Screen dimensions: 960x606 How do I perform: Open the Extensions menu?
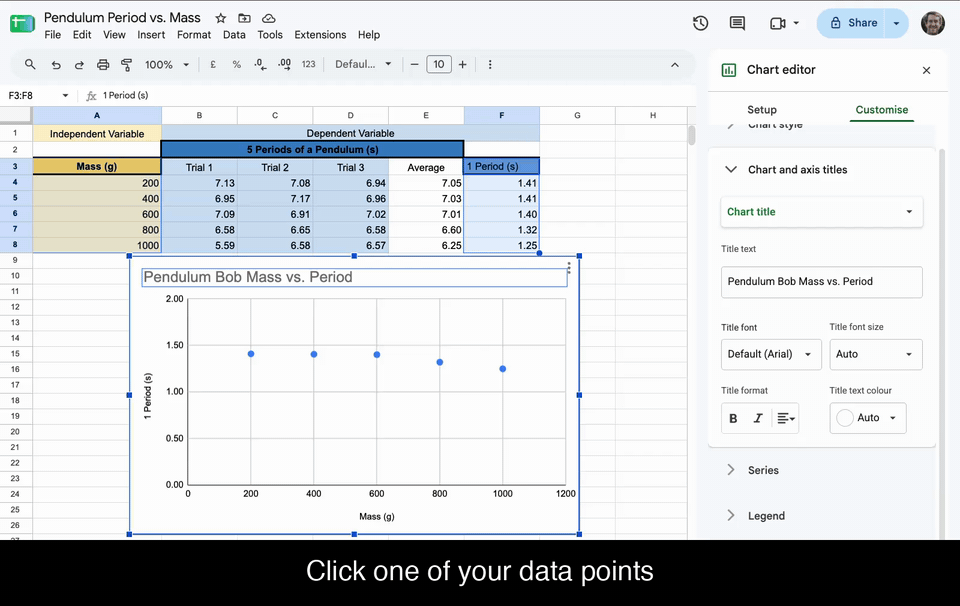[320, 35]
